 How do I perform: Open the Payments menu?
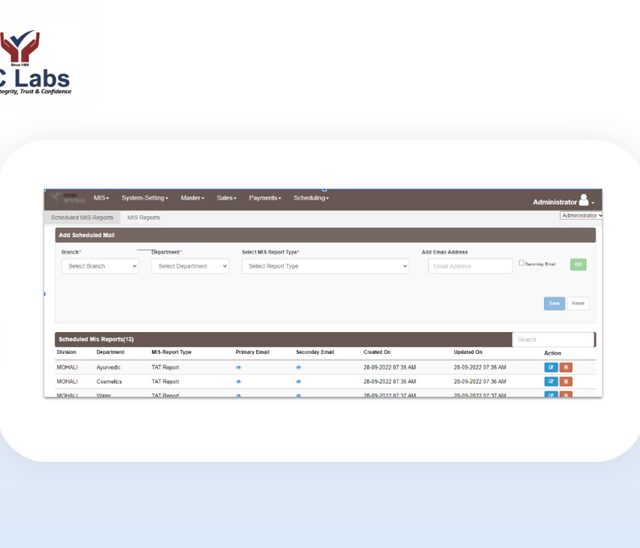(x=265, y=198)
